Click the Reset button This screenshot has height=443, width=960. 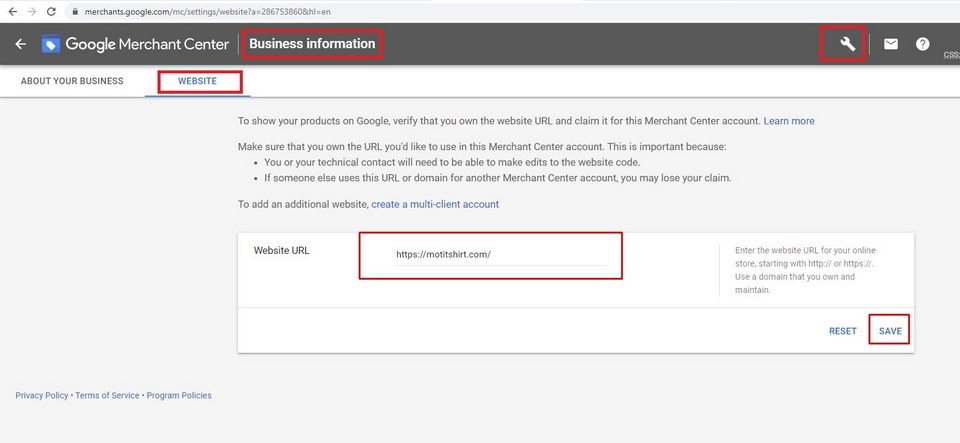843,331
